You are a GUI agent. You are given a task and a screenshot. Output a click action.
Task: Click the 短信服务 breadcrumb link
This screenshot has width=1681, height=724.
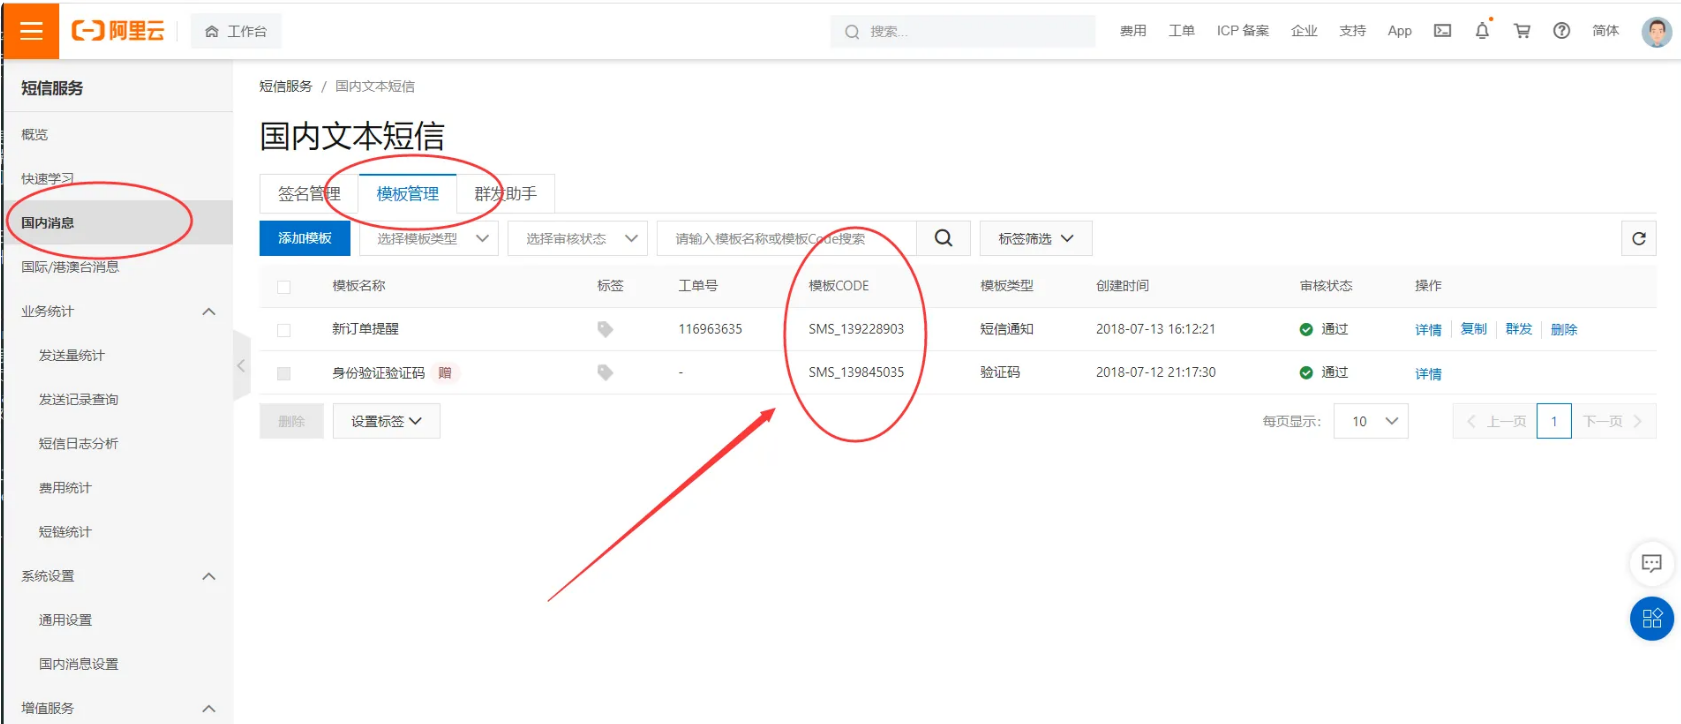pyautogui.click(x=286, y=86)
